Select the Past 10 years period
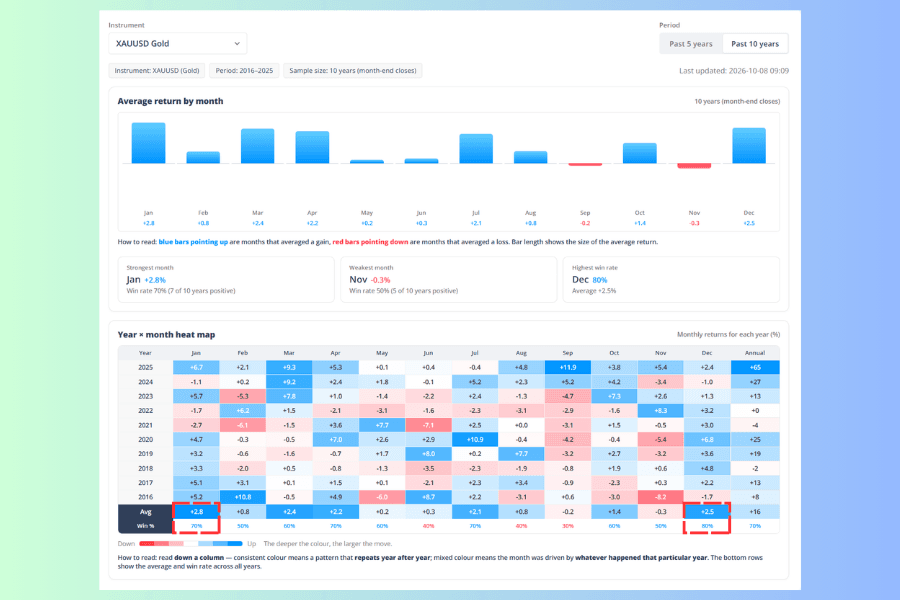Image resolution: width=900 pixels, height=600 pixels. pos(755,44)
